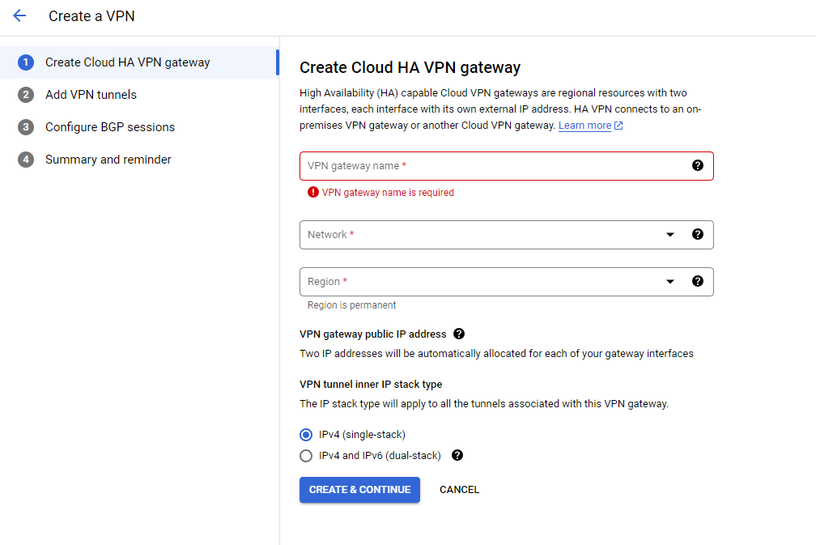The height and width of the screenshot is (545, 816).
Task: Open help for IPv4 and IPv6 dual-stack
Action: click(457, 455)
